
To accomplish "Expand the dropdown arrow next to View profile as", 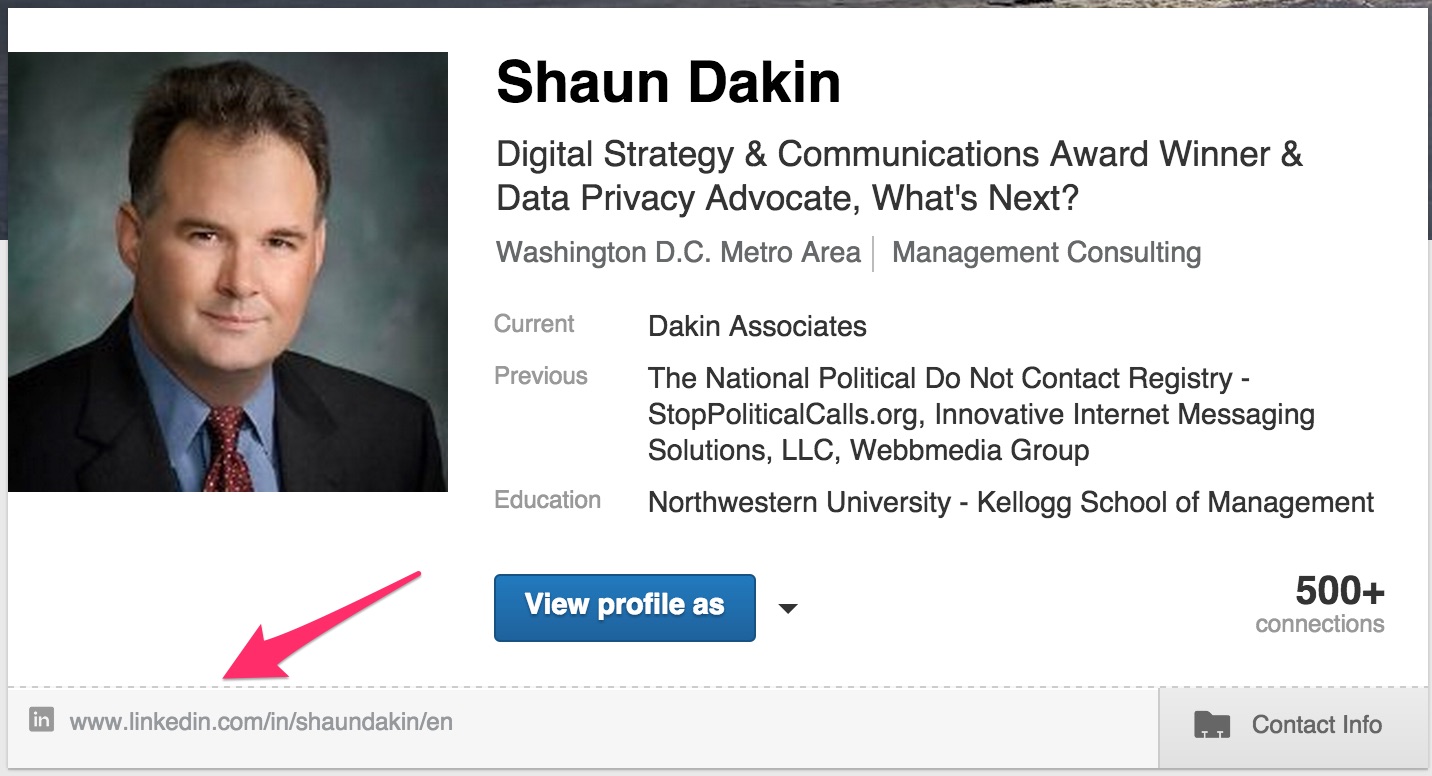I will [x=788, y=608].
